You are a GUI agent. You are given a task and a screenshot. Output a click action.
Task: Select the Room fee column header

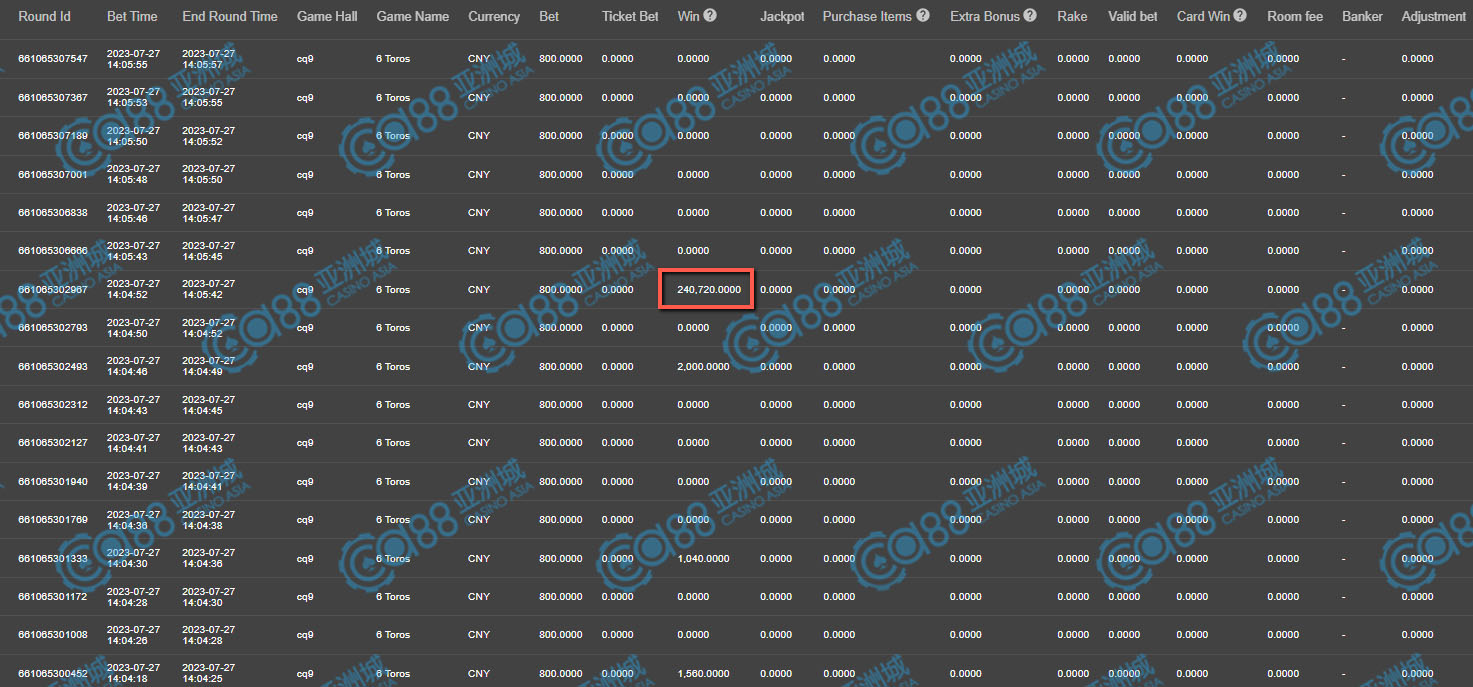coord(1295,16)
